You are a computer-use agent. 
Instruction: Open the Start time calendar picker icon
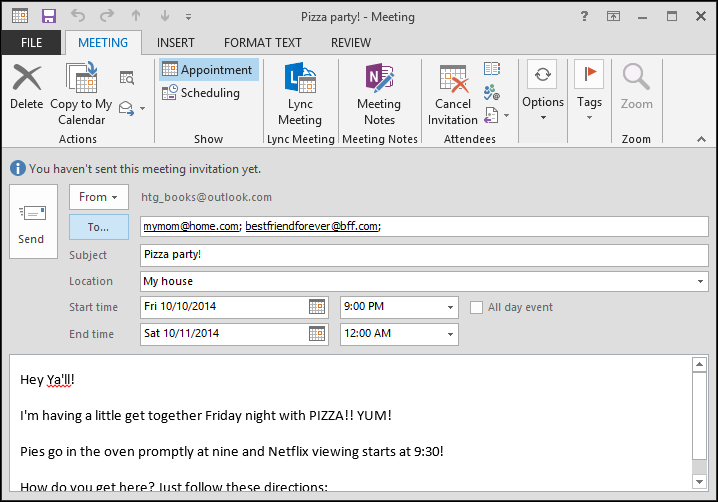(317, 306)
